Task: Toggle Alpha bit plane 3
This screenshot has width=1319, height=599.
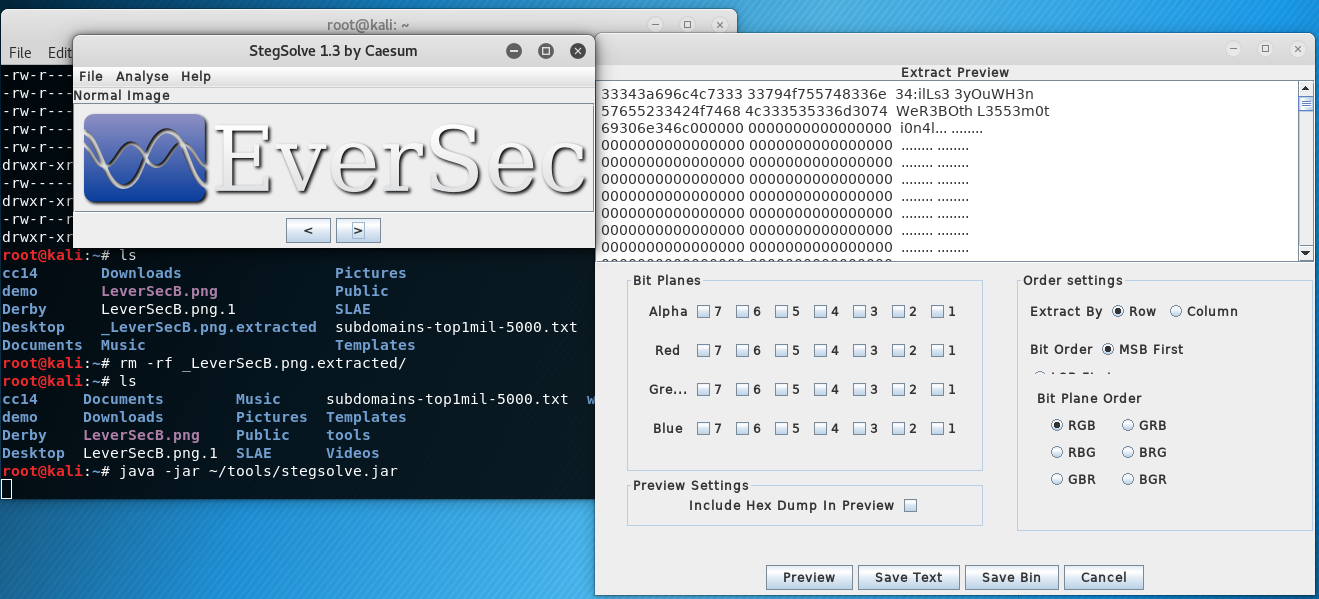Action: pyautogui.click(x=860, y=311)
